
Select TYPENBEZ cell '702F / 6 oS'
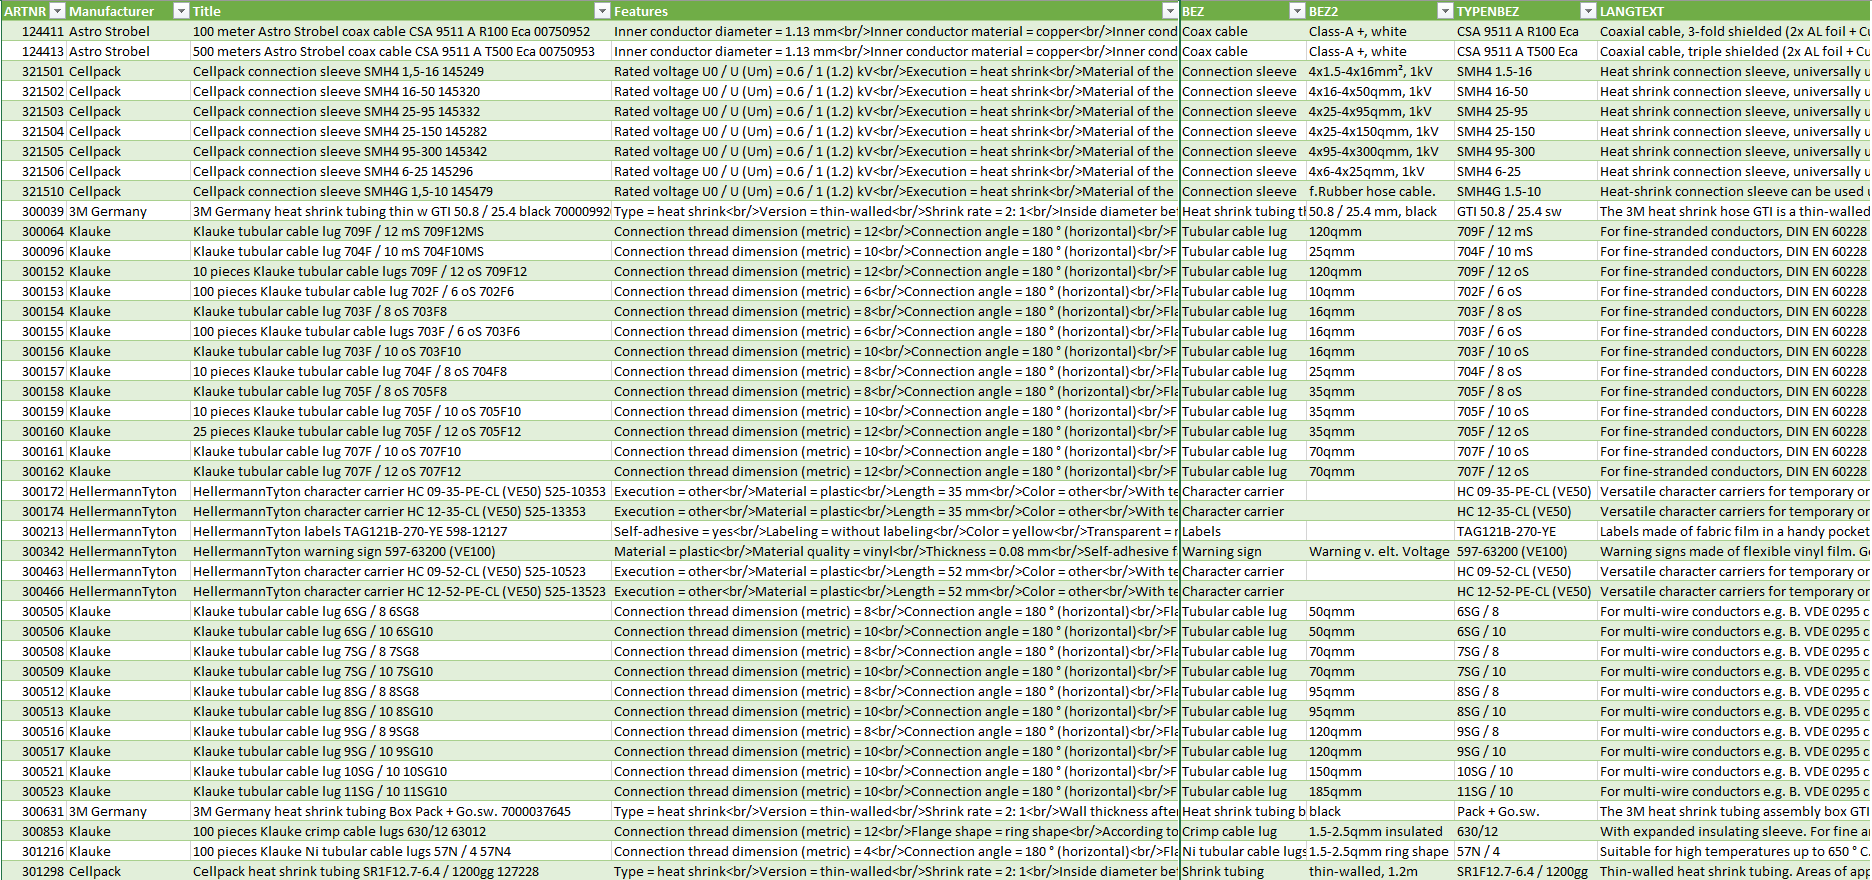coord(1526,291)
